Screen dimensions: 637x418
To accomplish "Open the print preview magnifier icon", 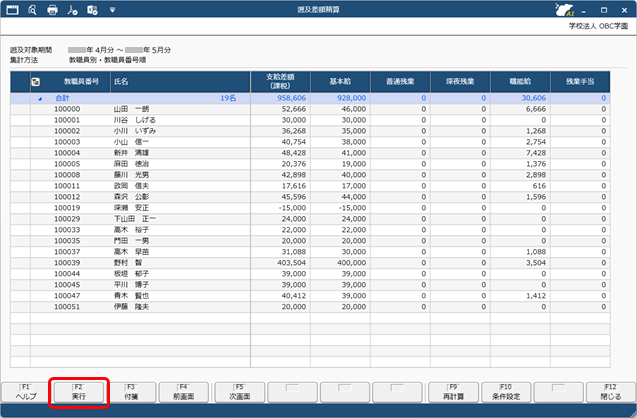I will pos(32,9).
